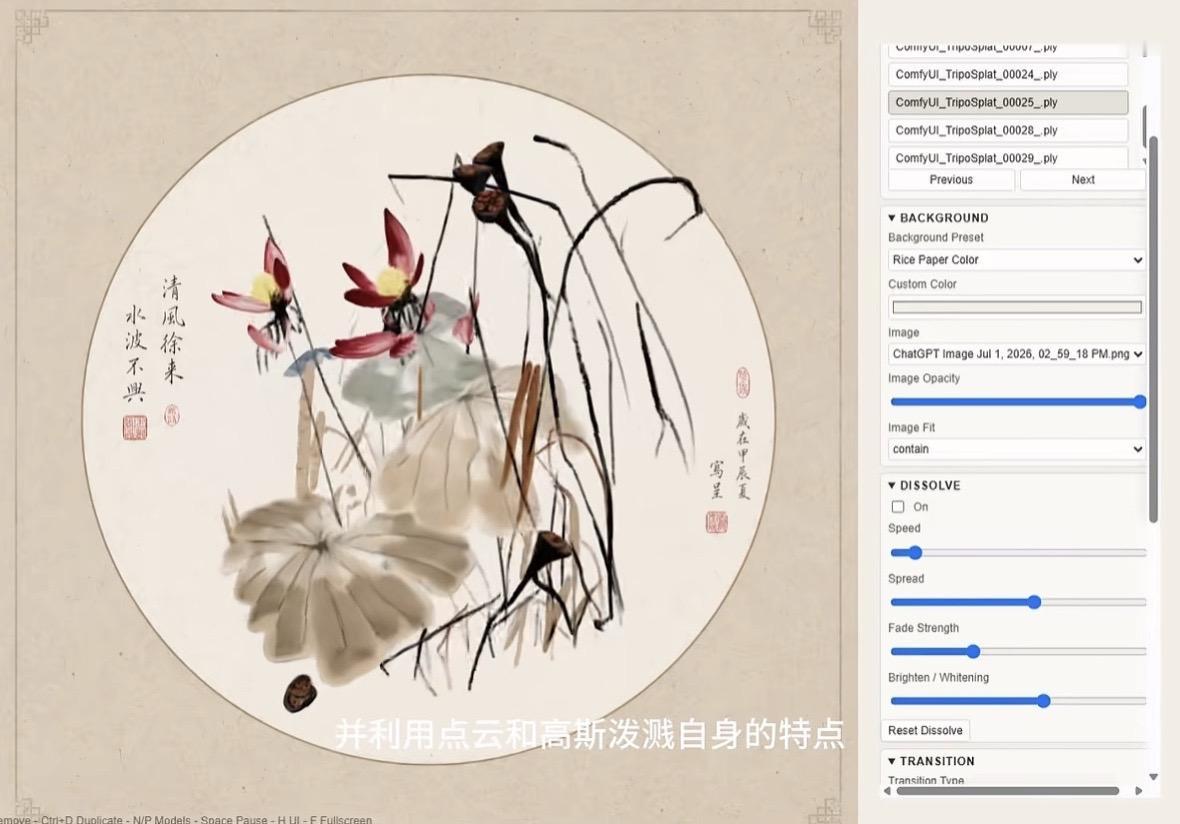Adjust the Image Opacity slider
Screen dimensions: 1180x824
pyautogui.click(x=1017, y=402)
